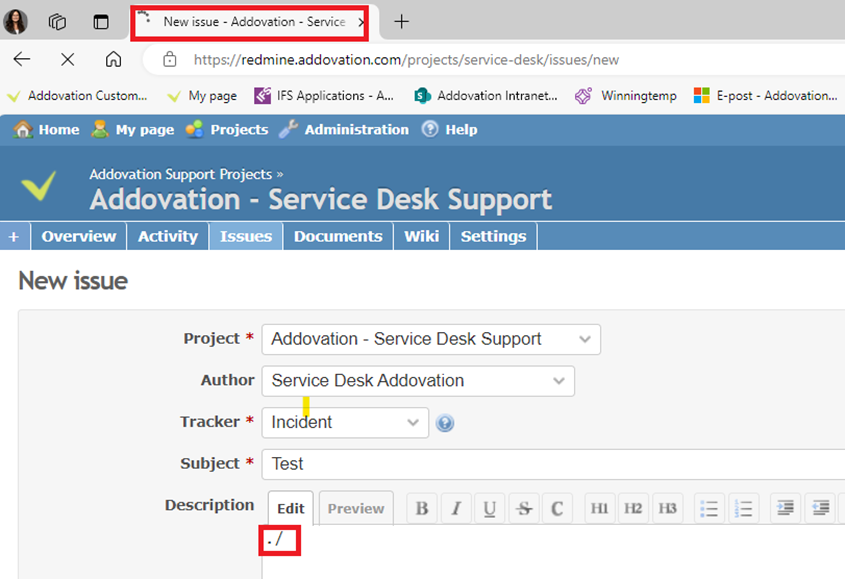Switch to the Documents tab
The height and width of the screenshot is (579, 845).
point(338,236)
